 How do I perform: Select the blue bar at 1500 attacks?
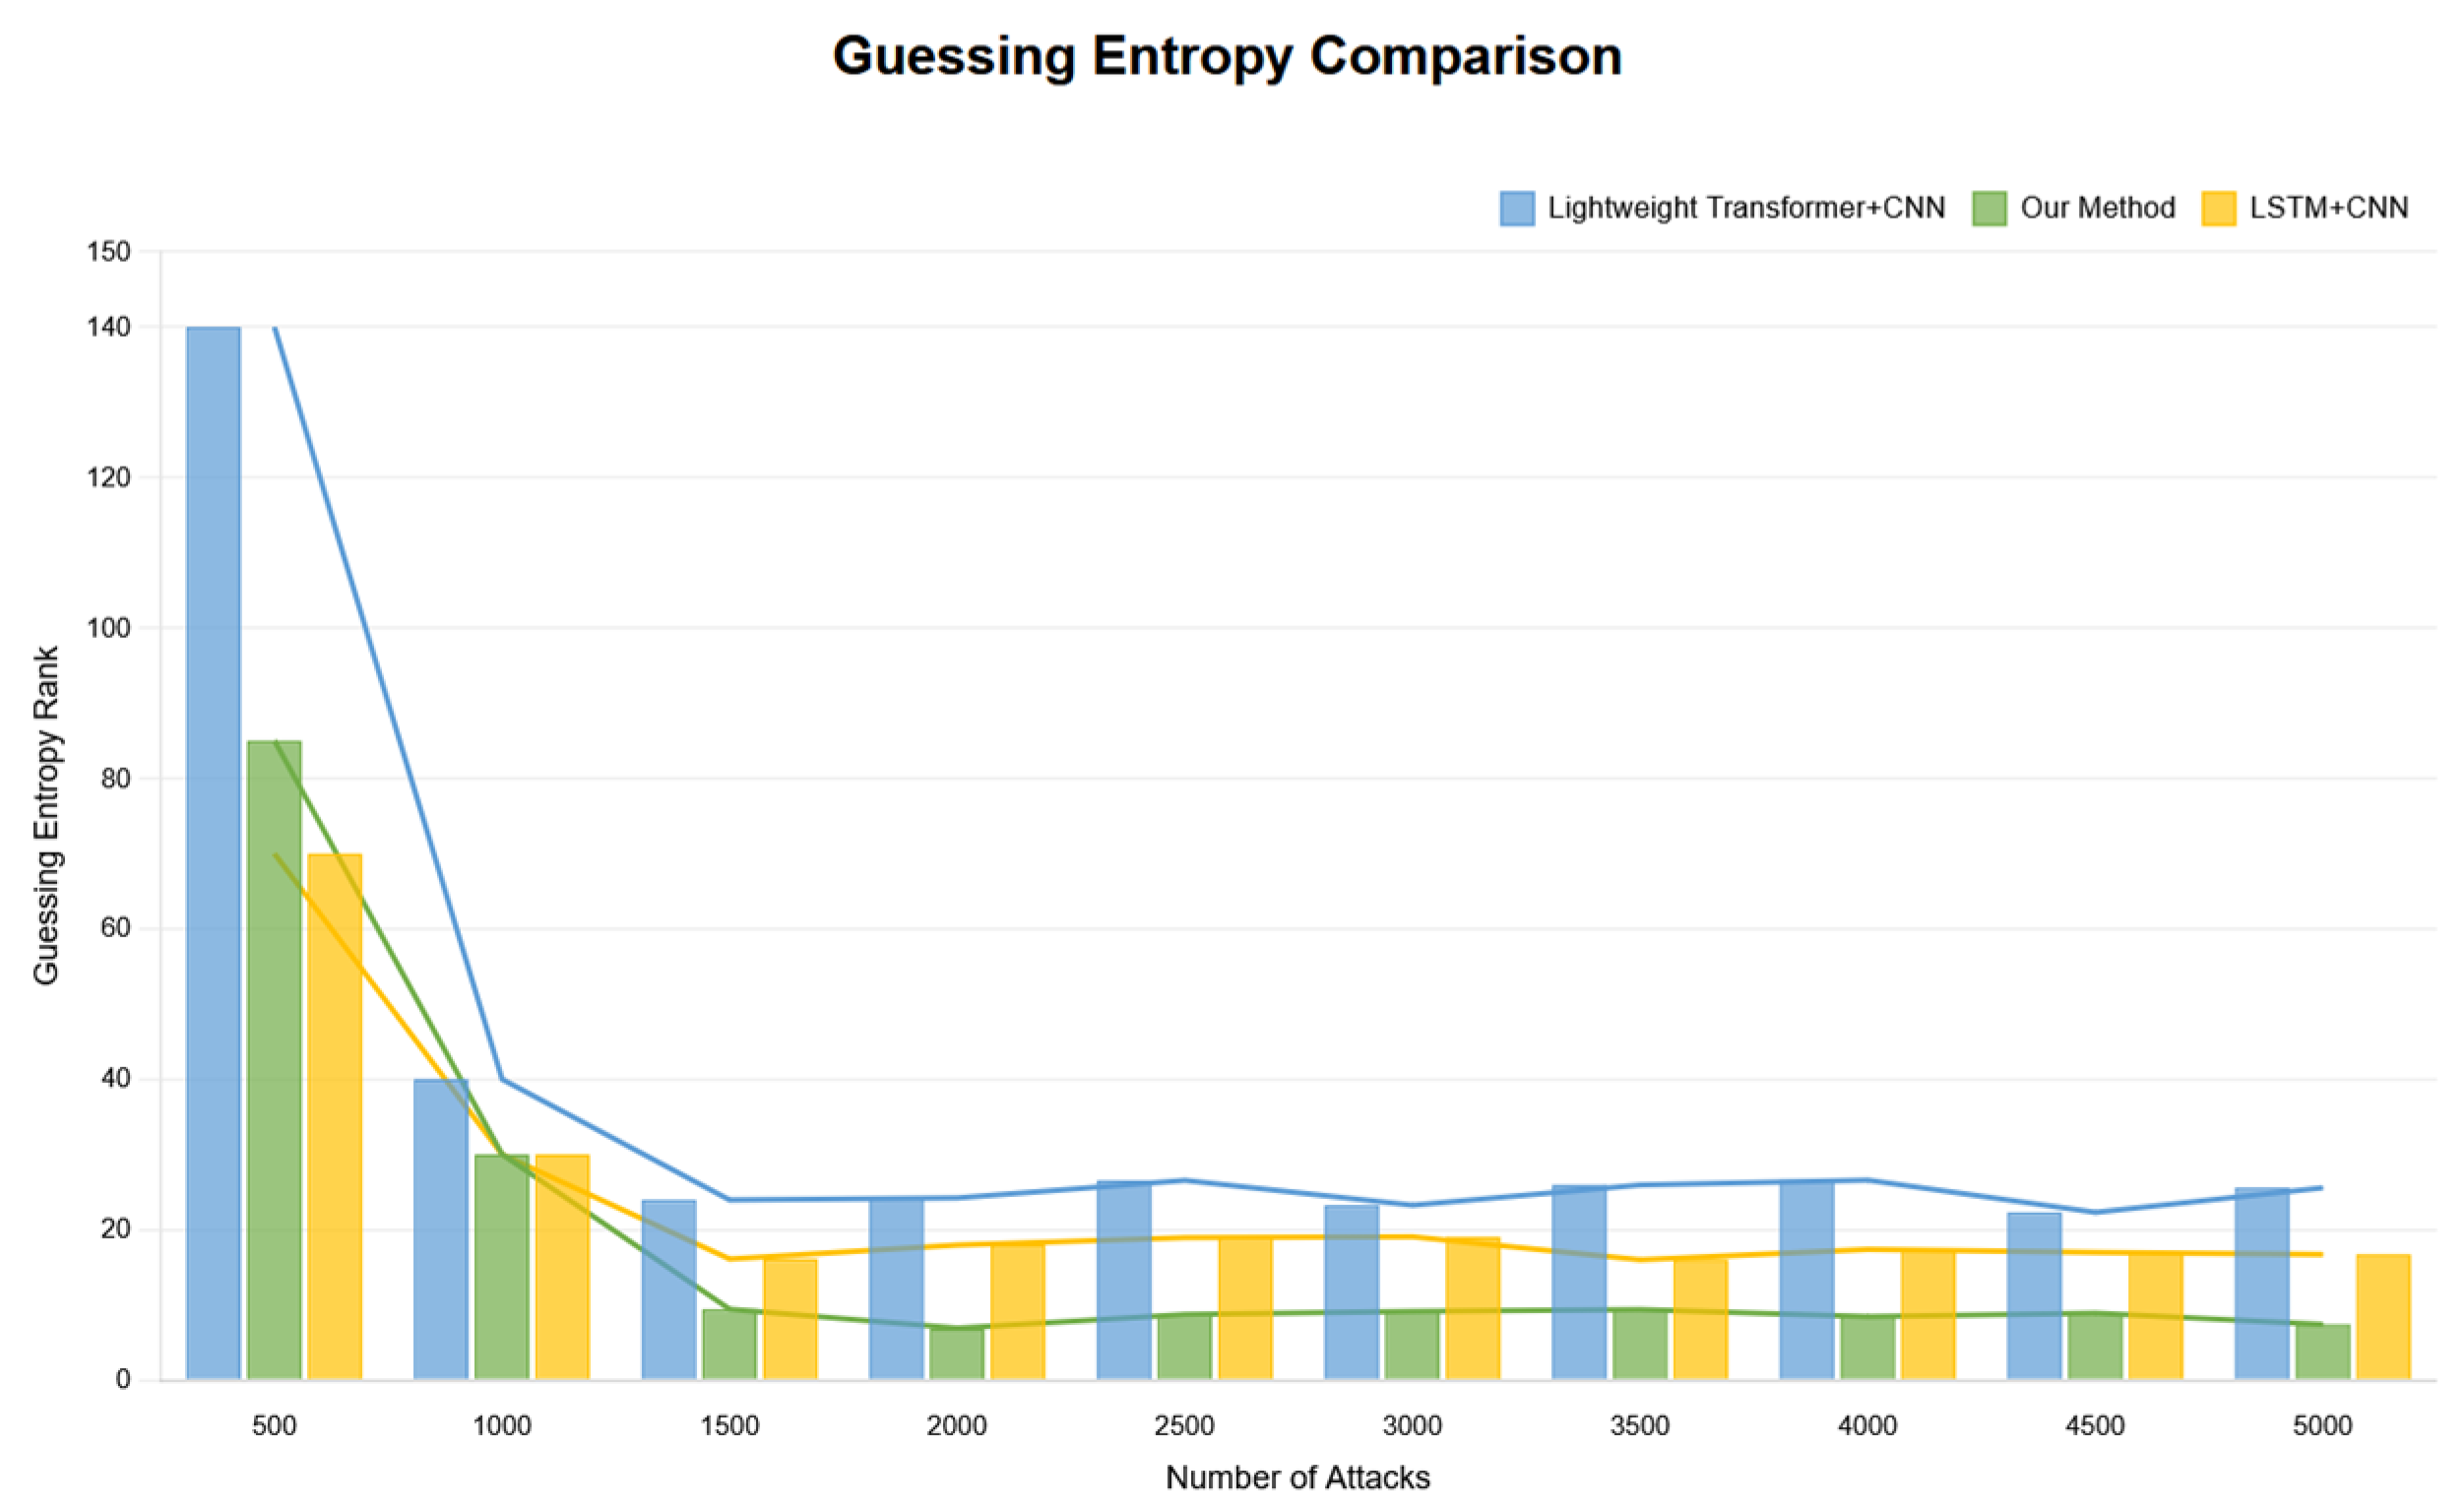[x=668, y=1290]
